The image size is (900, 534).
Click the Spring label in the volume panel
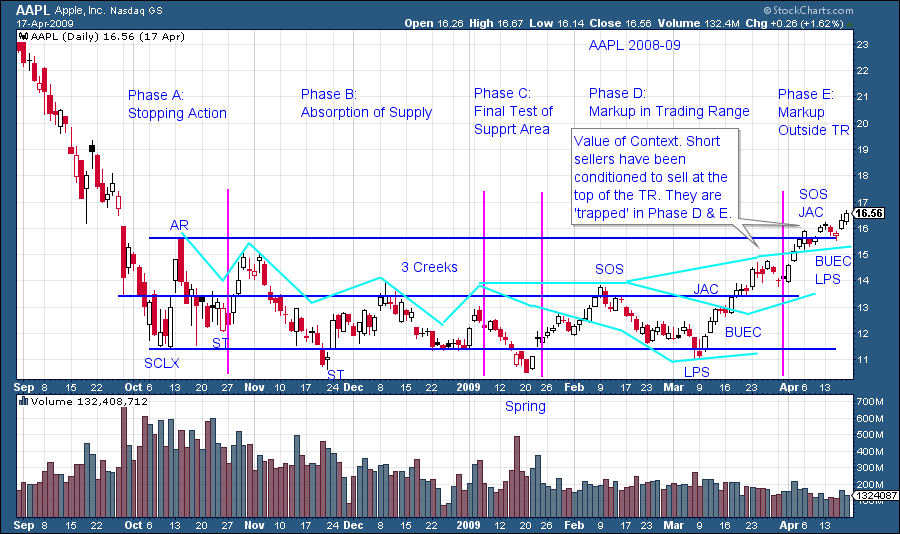pos(525,407)
